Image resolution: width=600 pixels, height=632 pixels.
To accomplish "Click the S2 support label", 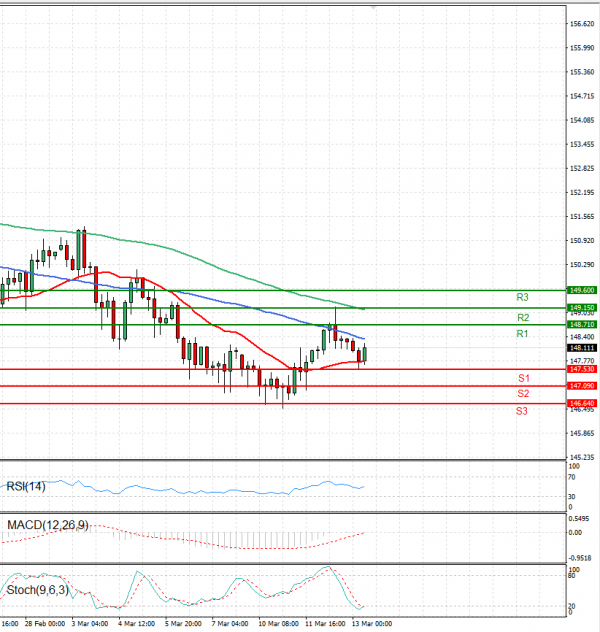I will click(523, 393).
